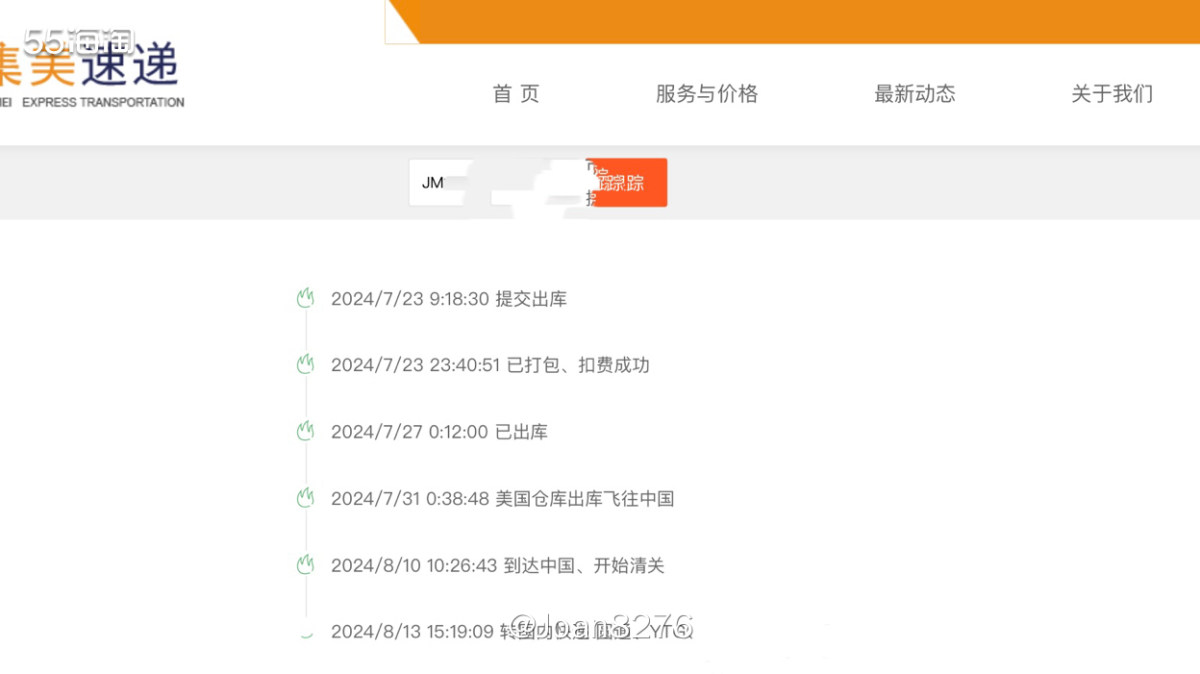Open the 最新动态 news section
The image size is (1200, 674).
coord(914,94)
